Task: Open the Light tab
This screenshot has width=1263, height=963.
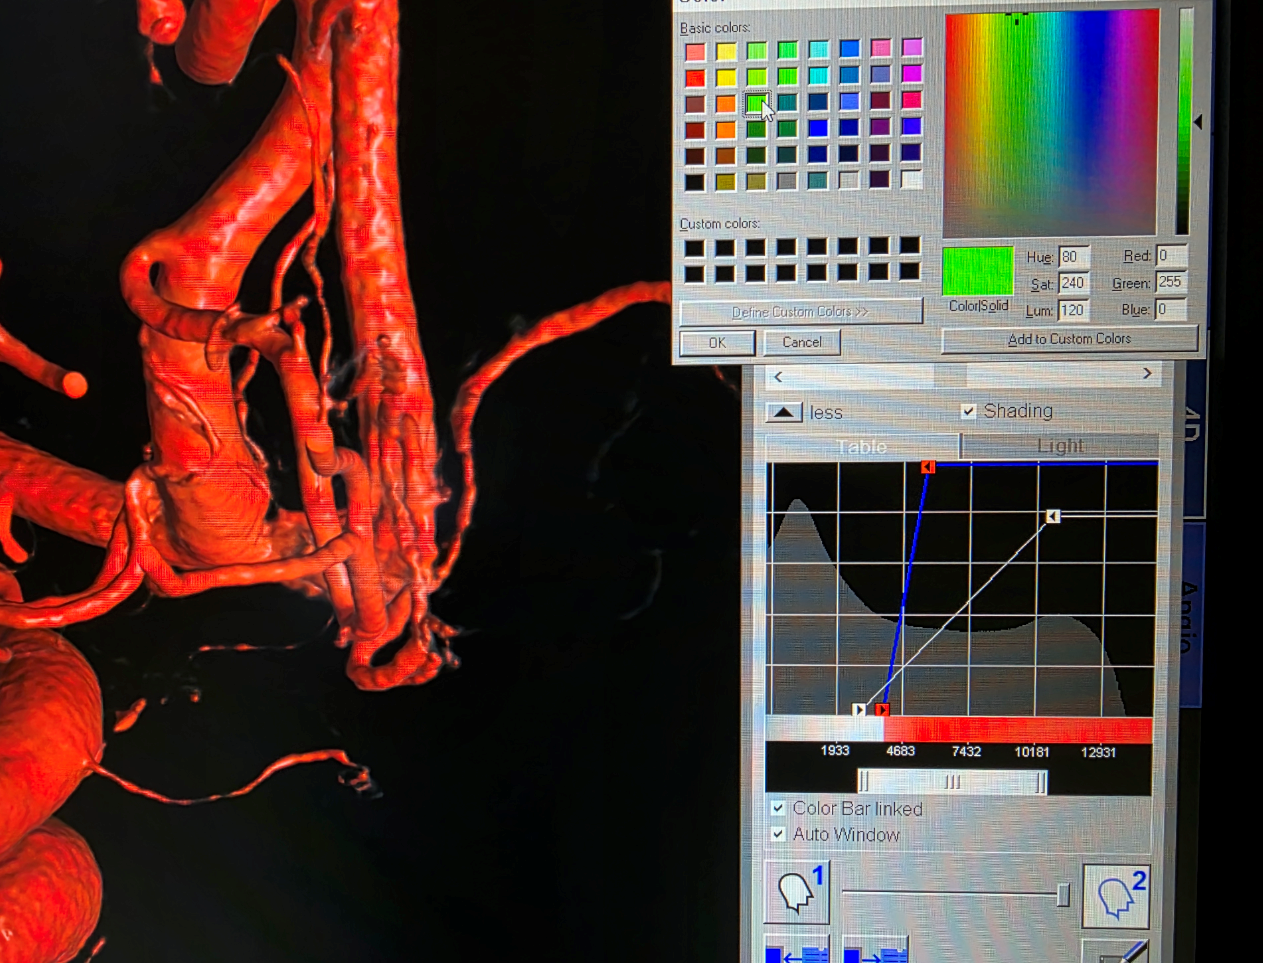Action: click(1060, 446)
